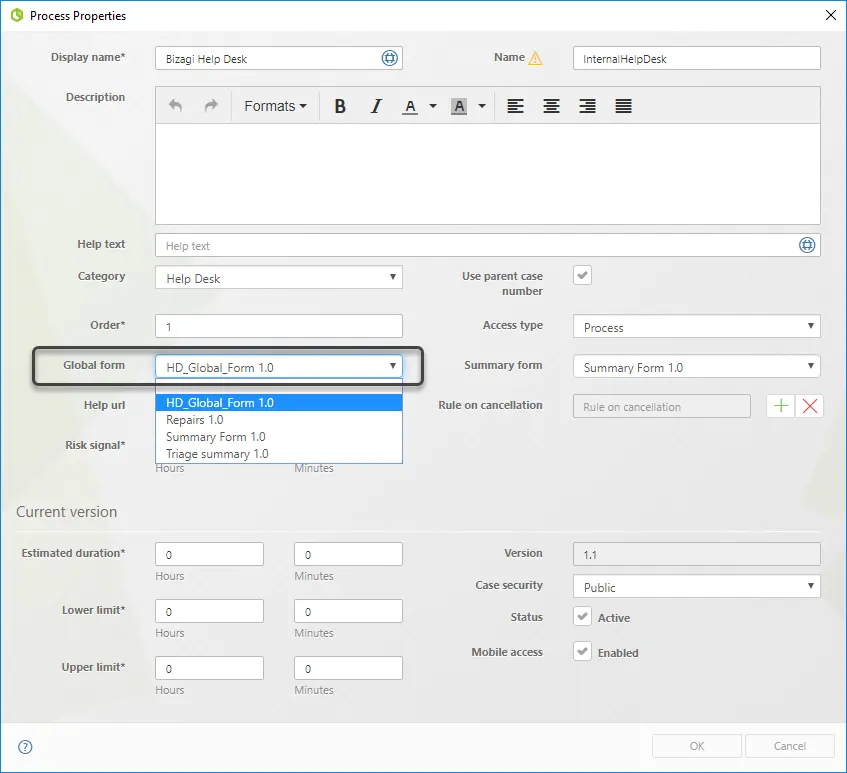Viewport: 847px width, 773px height.
Task: Toggle italic formatting in the description editor
Action: click(376, 106)
